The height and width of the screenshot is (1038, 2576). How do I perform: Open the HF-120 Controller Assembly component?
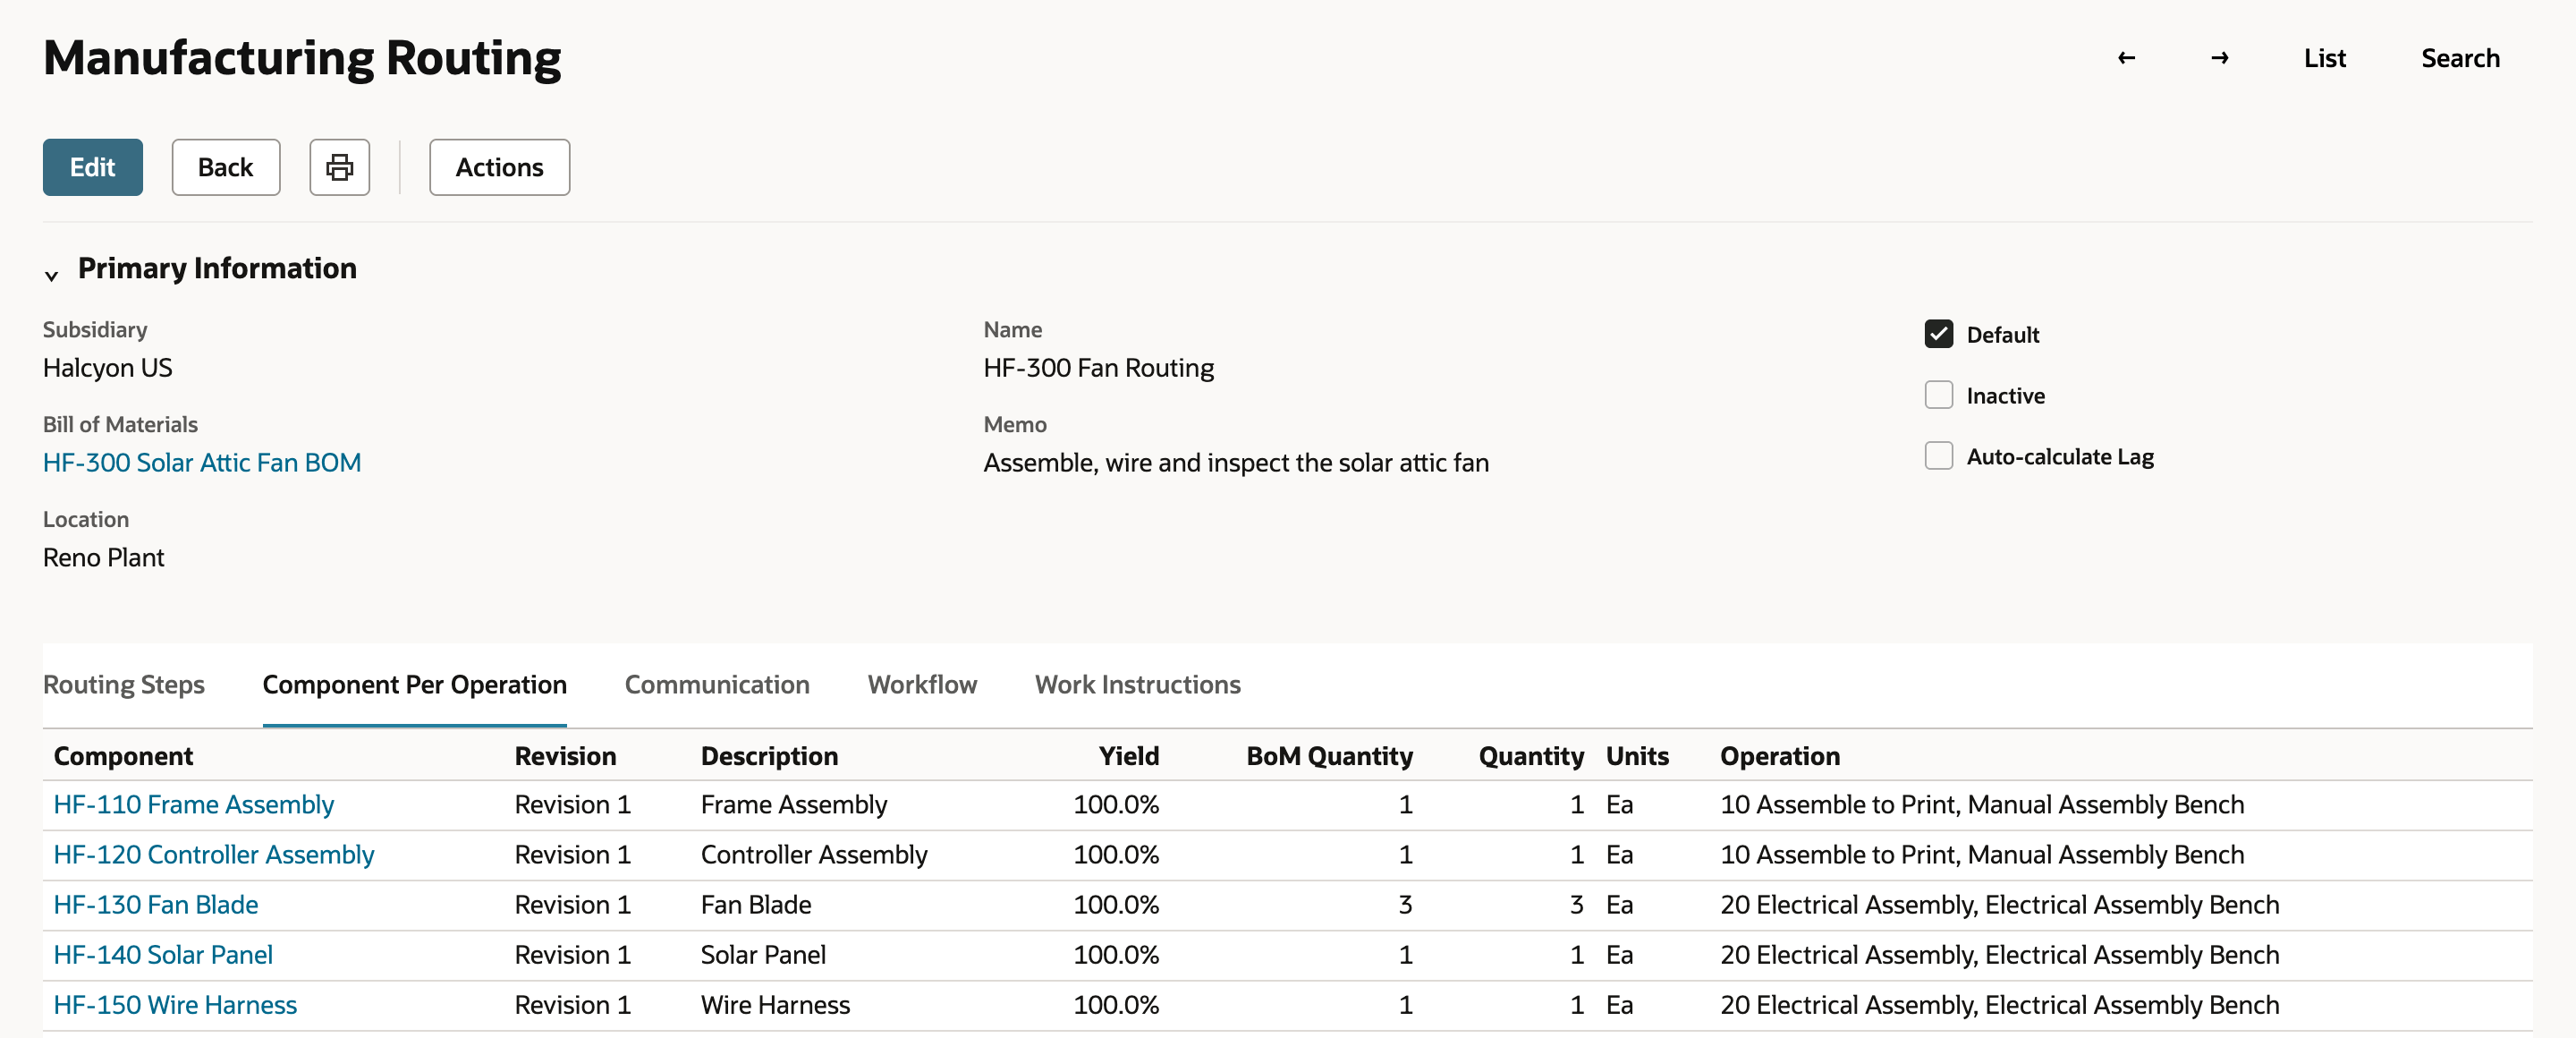coord(213,855)
